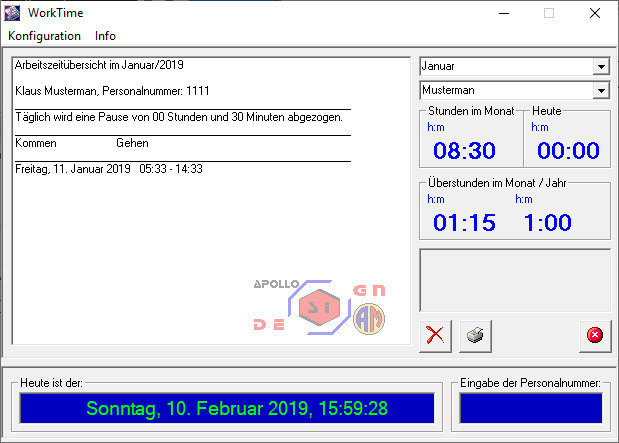619x443 pixels.
Task: Expand the Musterman employee dropdown arrow
Action: 601,90
